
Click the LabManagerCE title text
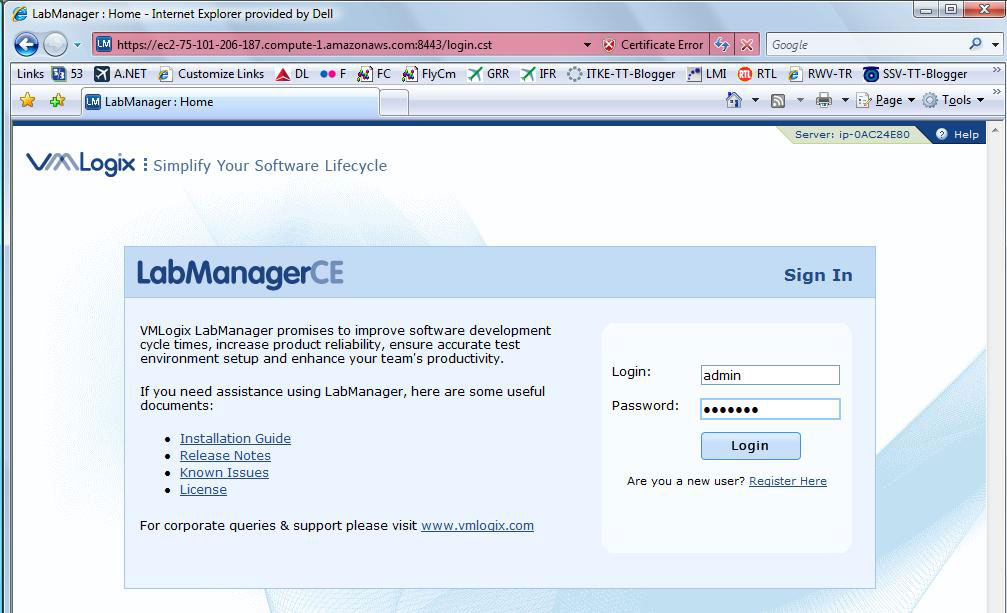[240, 273]
